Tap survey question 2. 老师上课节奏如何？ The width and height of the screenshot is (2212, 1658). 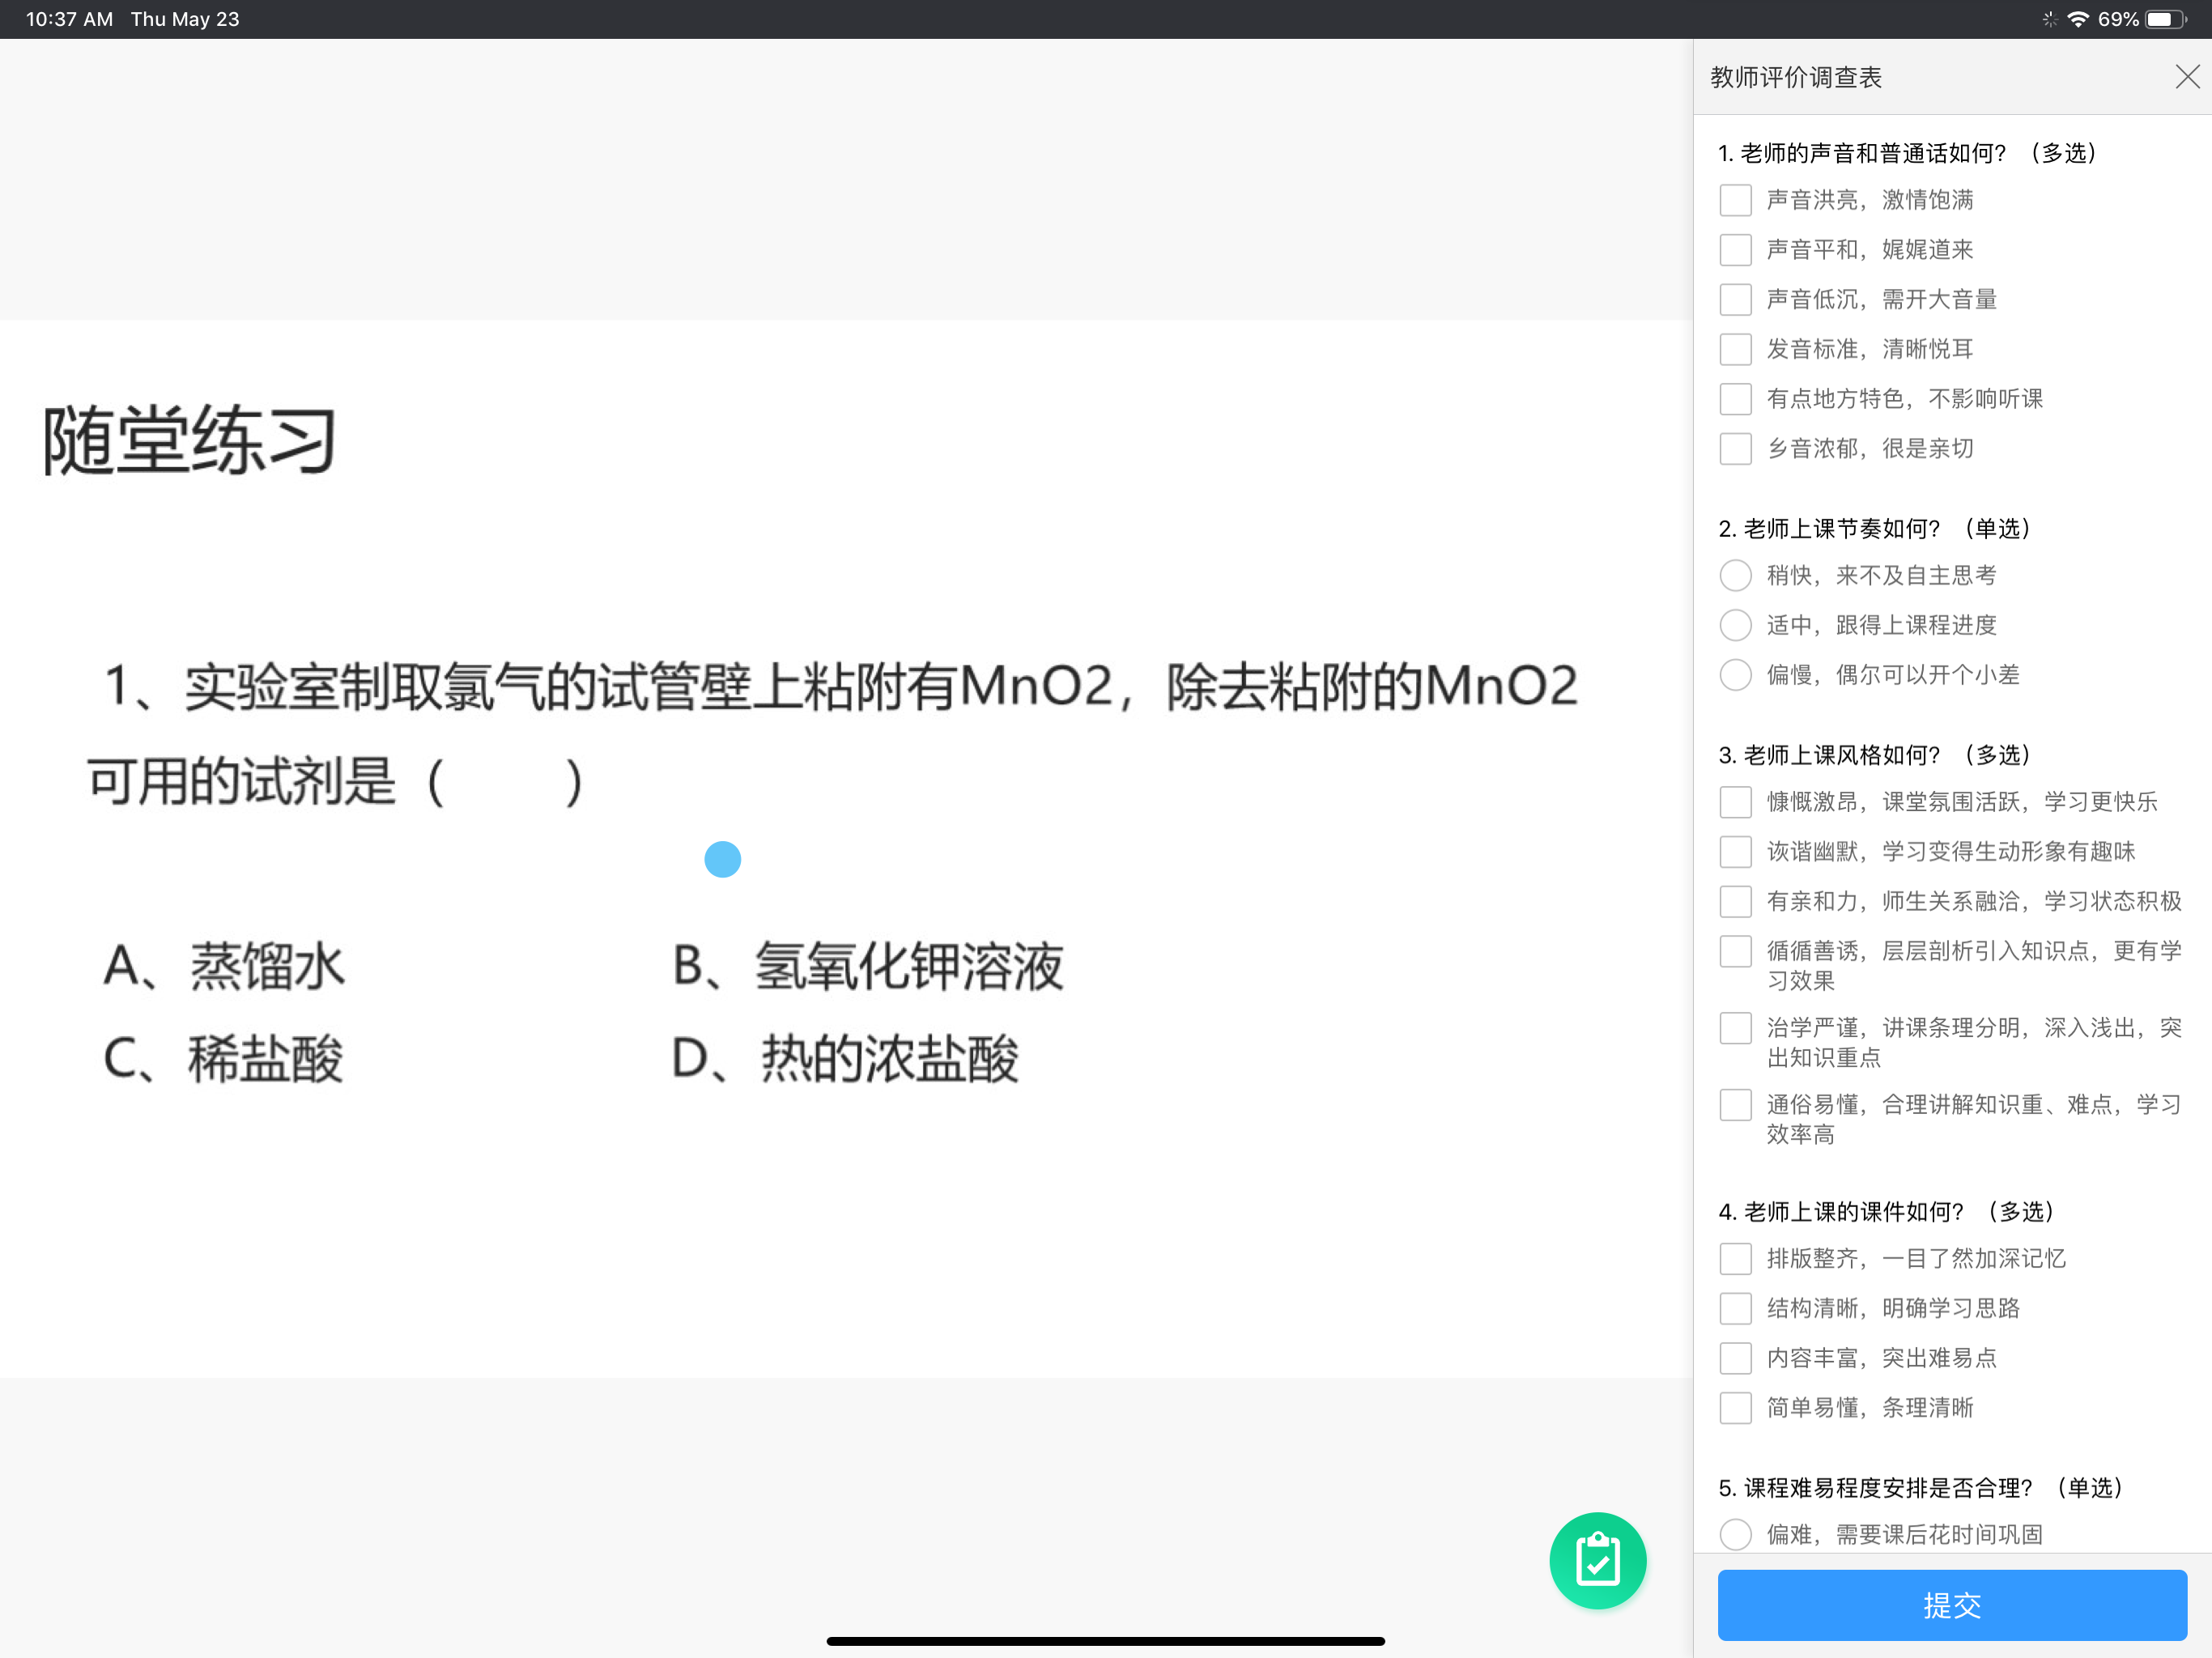1874,528
